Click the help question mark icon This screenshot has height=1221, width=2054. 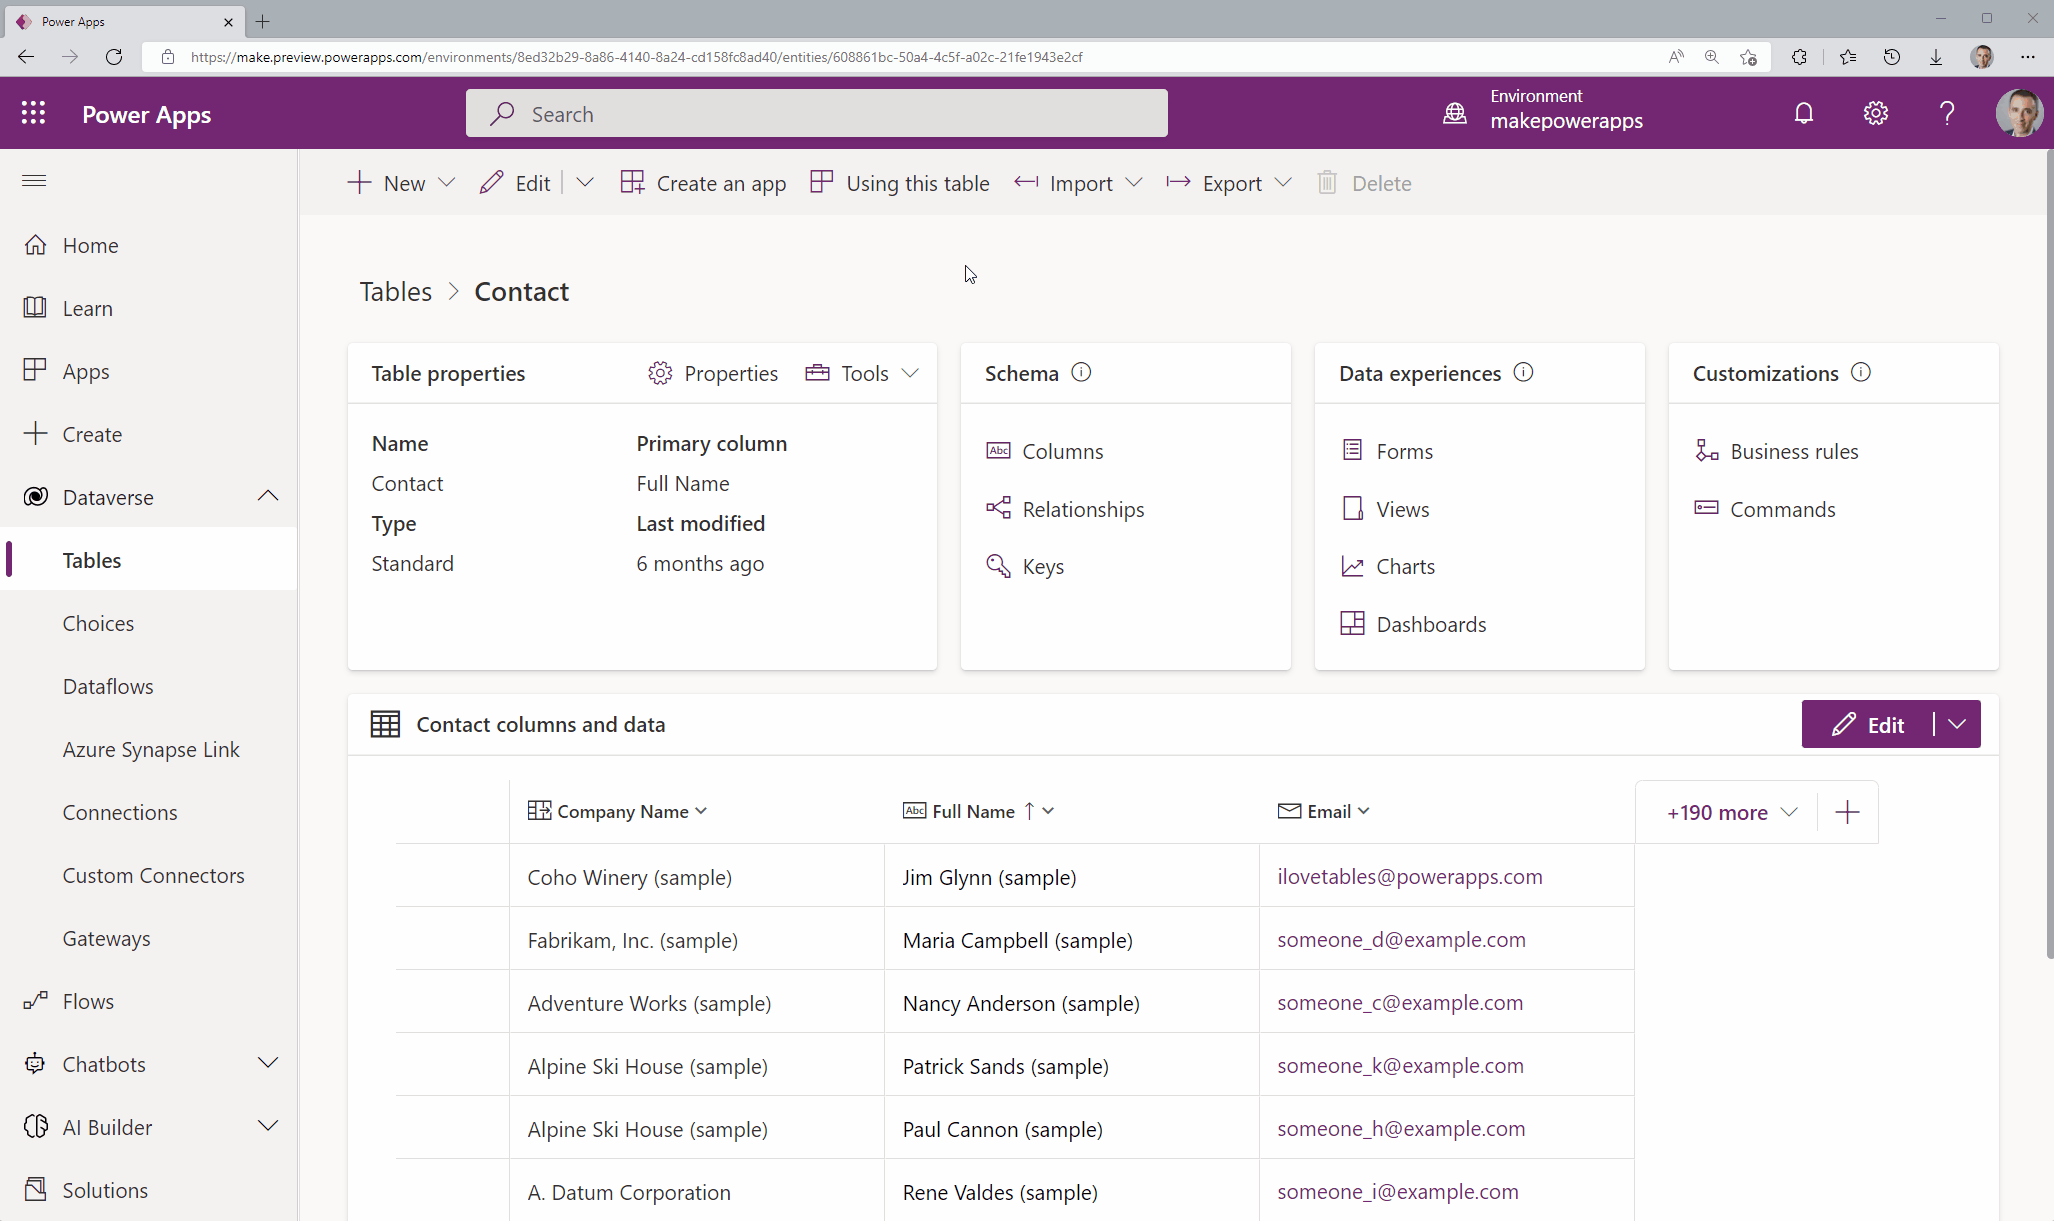1946,113
